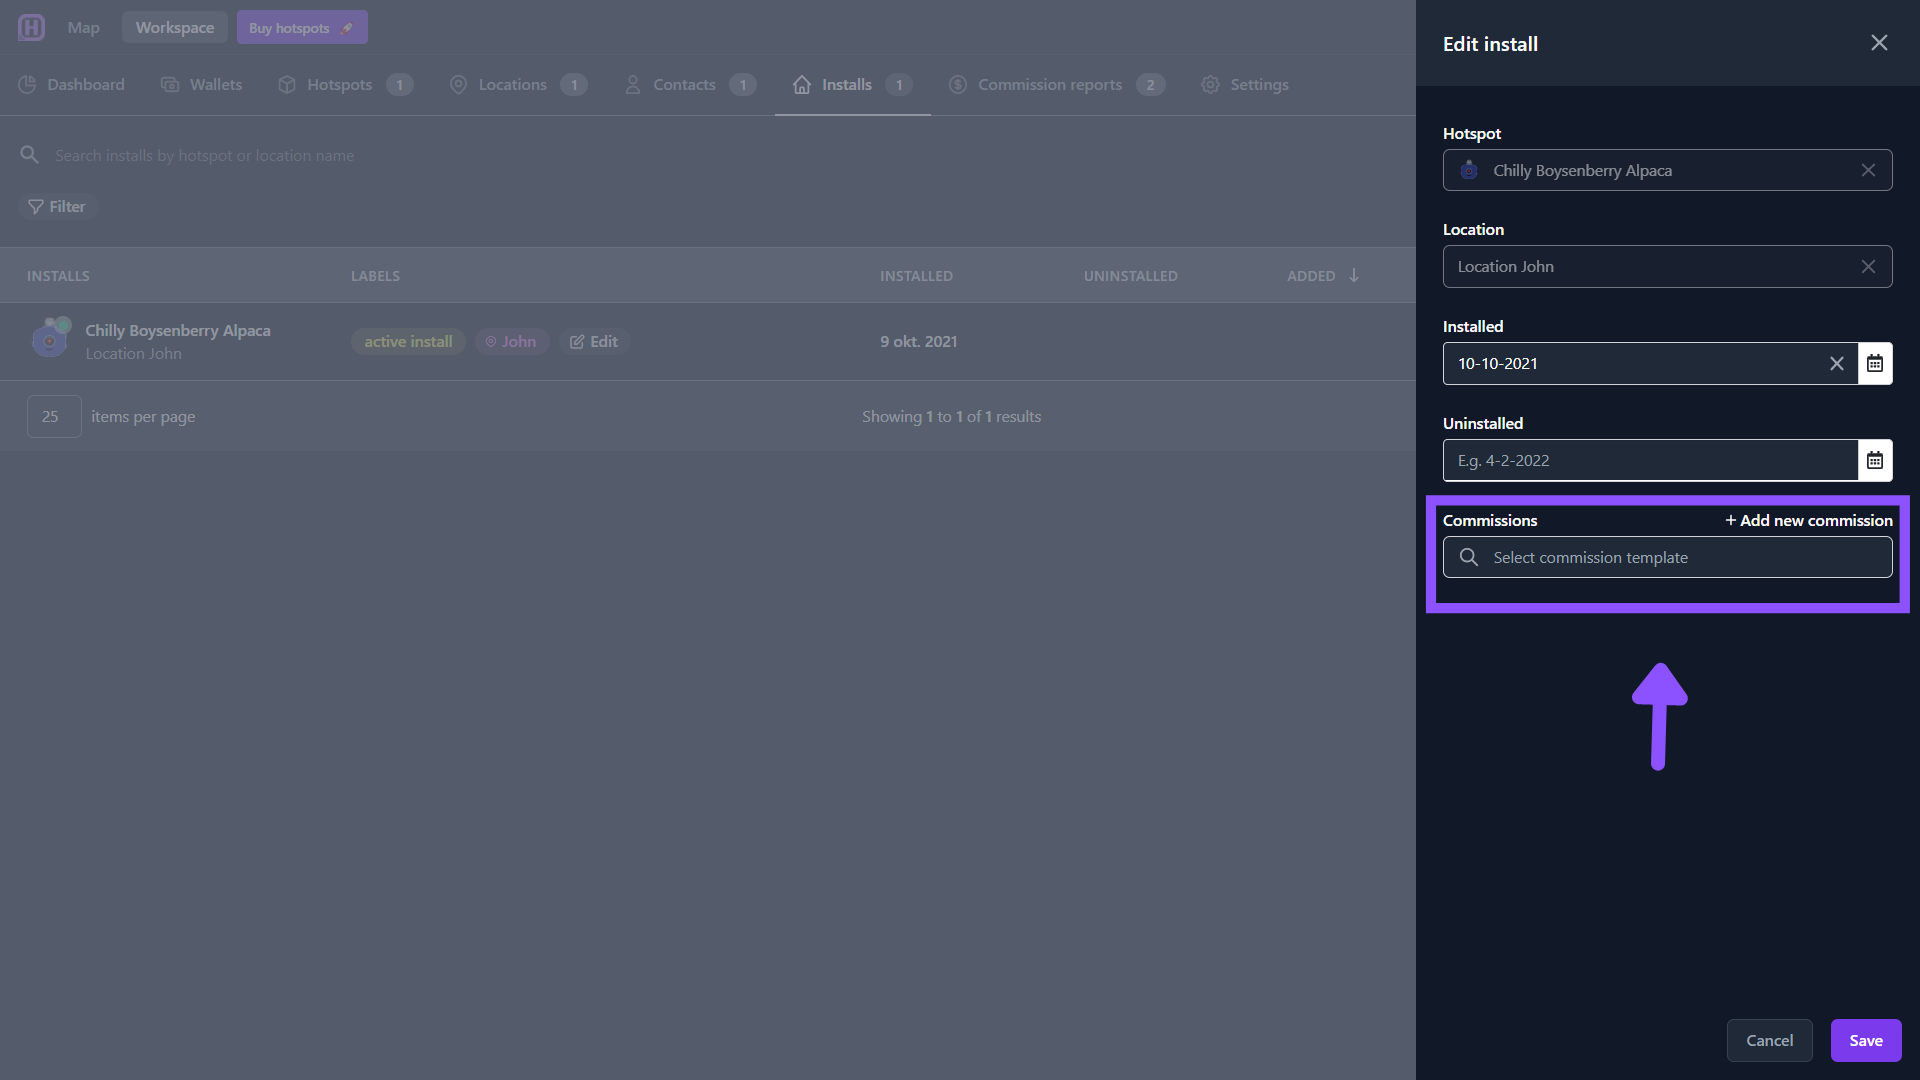Click the John contact label

[x=511, y=342]
